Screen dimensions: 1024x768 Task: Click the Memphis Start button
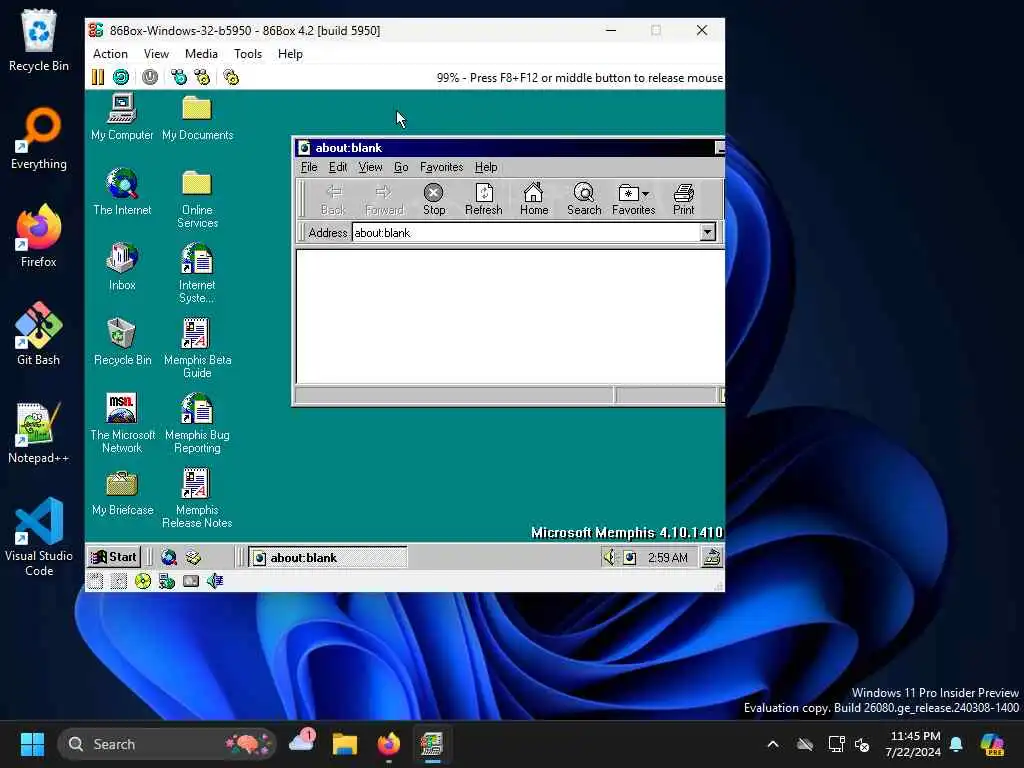(x=114, y=557)
